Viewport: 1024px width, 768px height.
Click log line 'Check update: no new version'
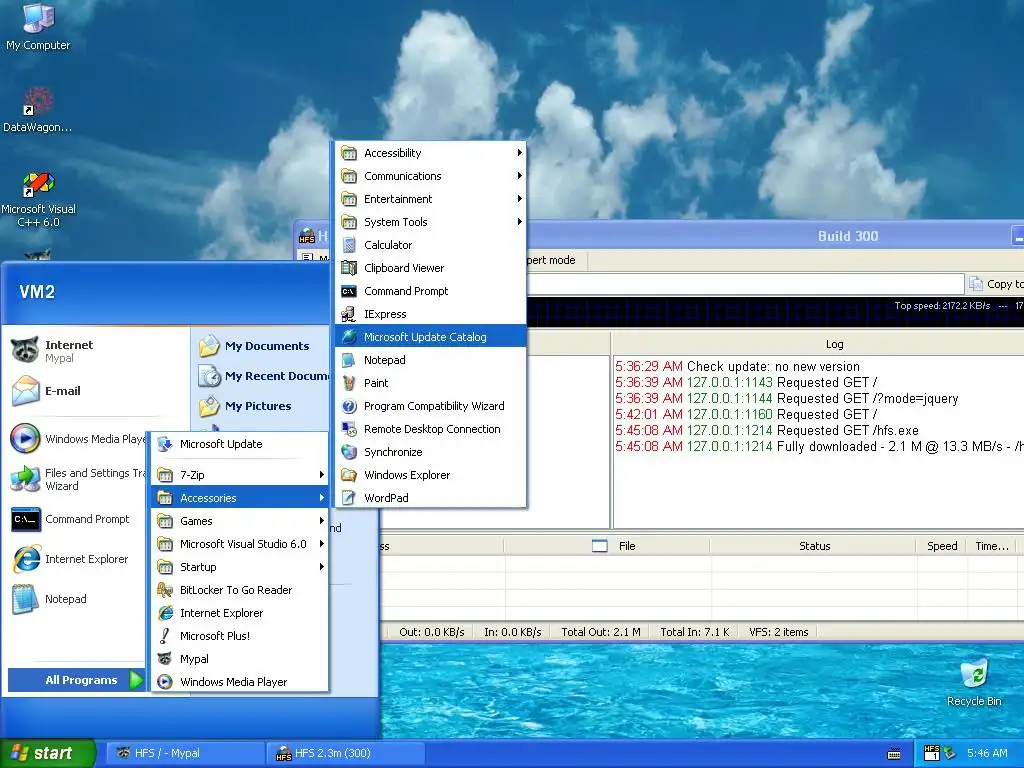[737, 366]
